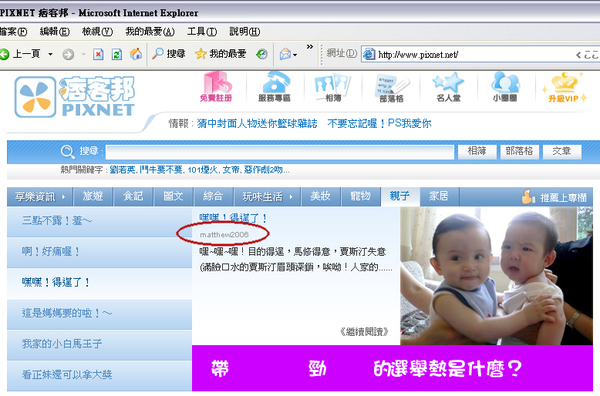The width and height of the screenshot is (600, 396).
Task: Open the 工具(T) menu
Action: (202, 31)
